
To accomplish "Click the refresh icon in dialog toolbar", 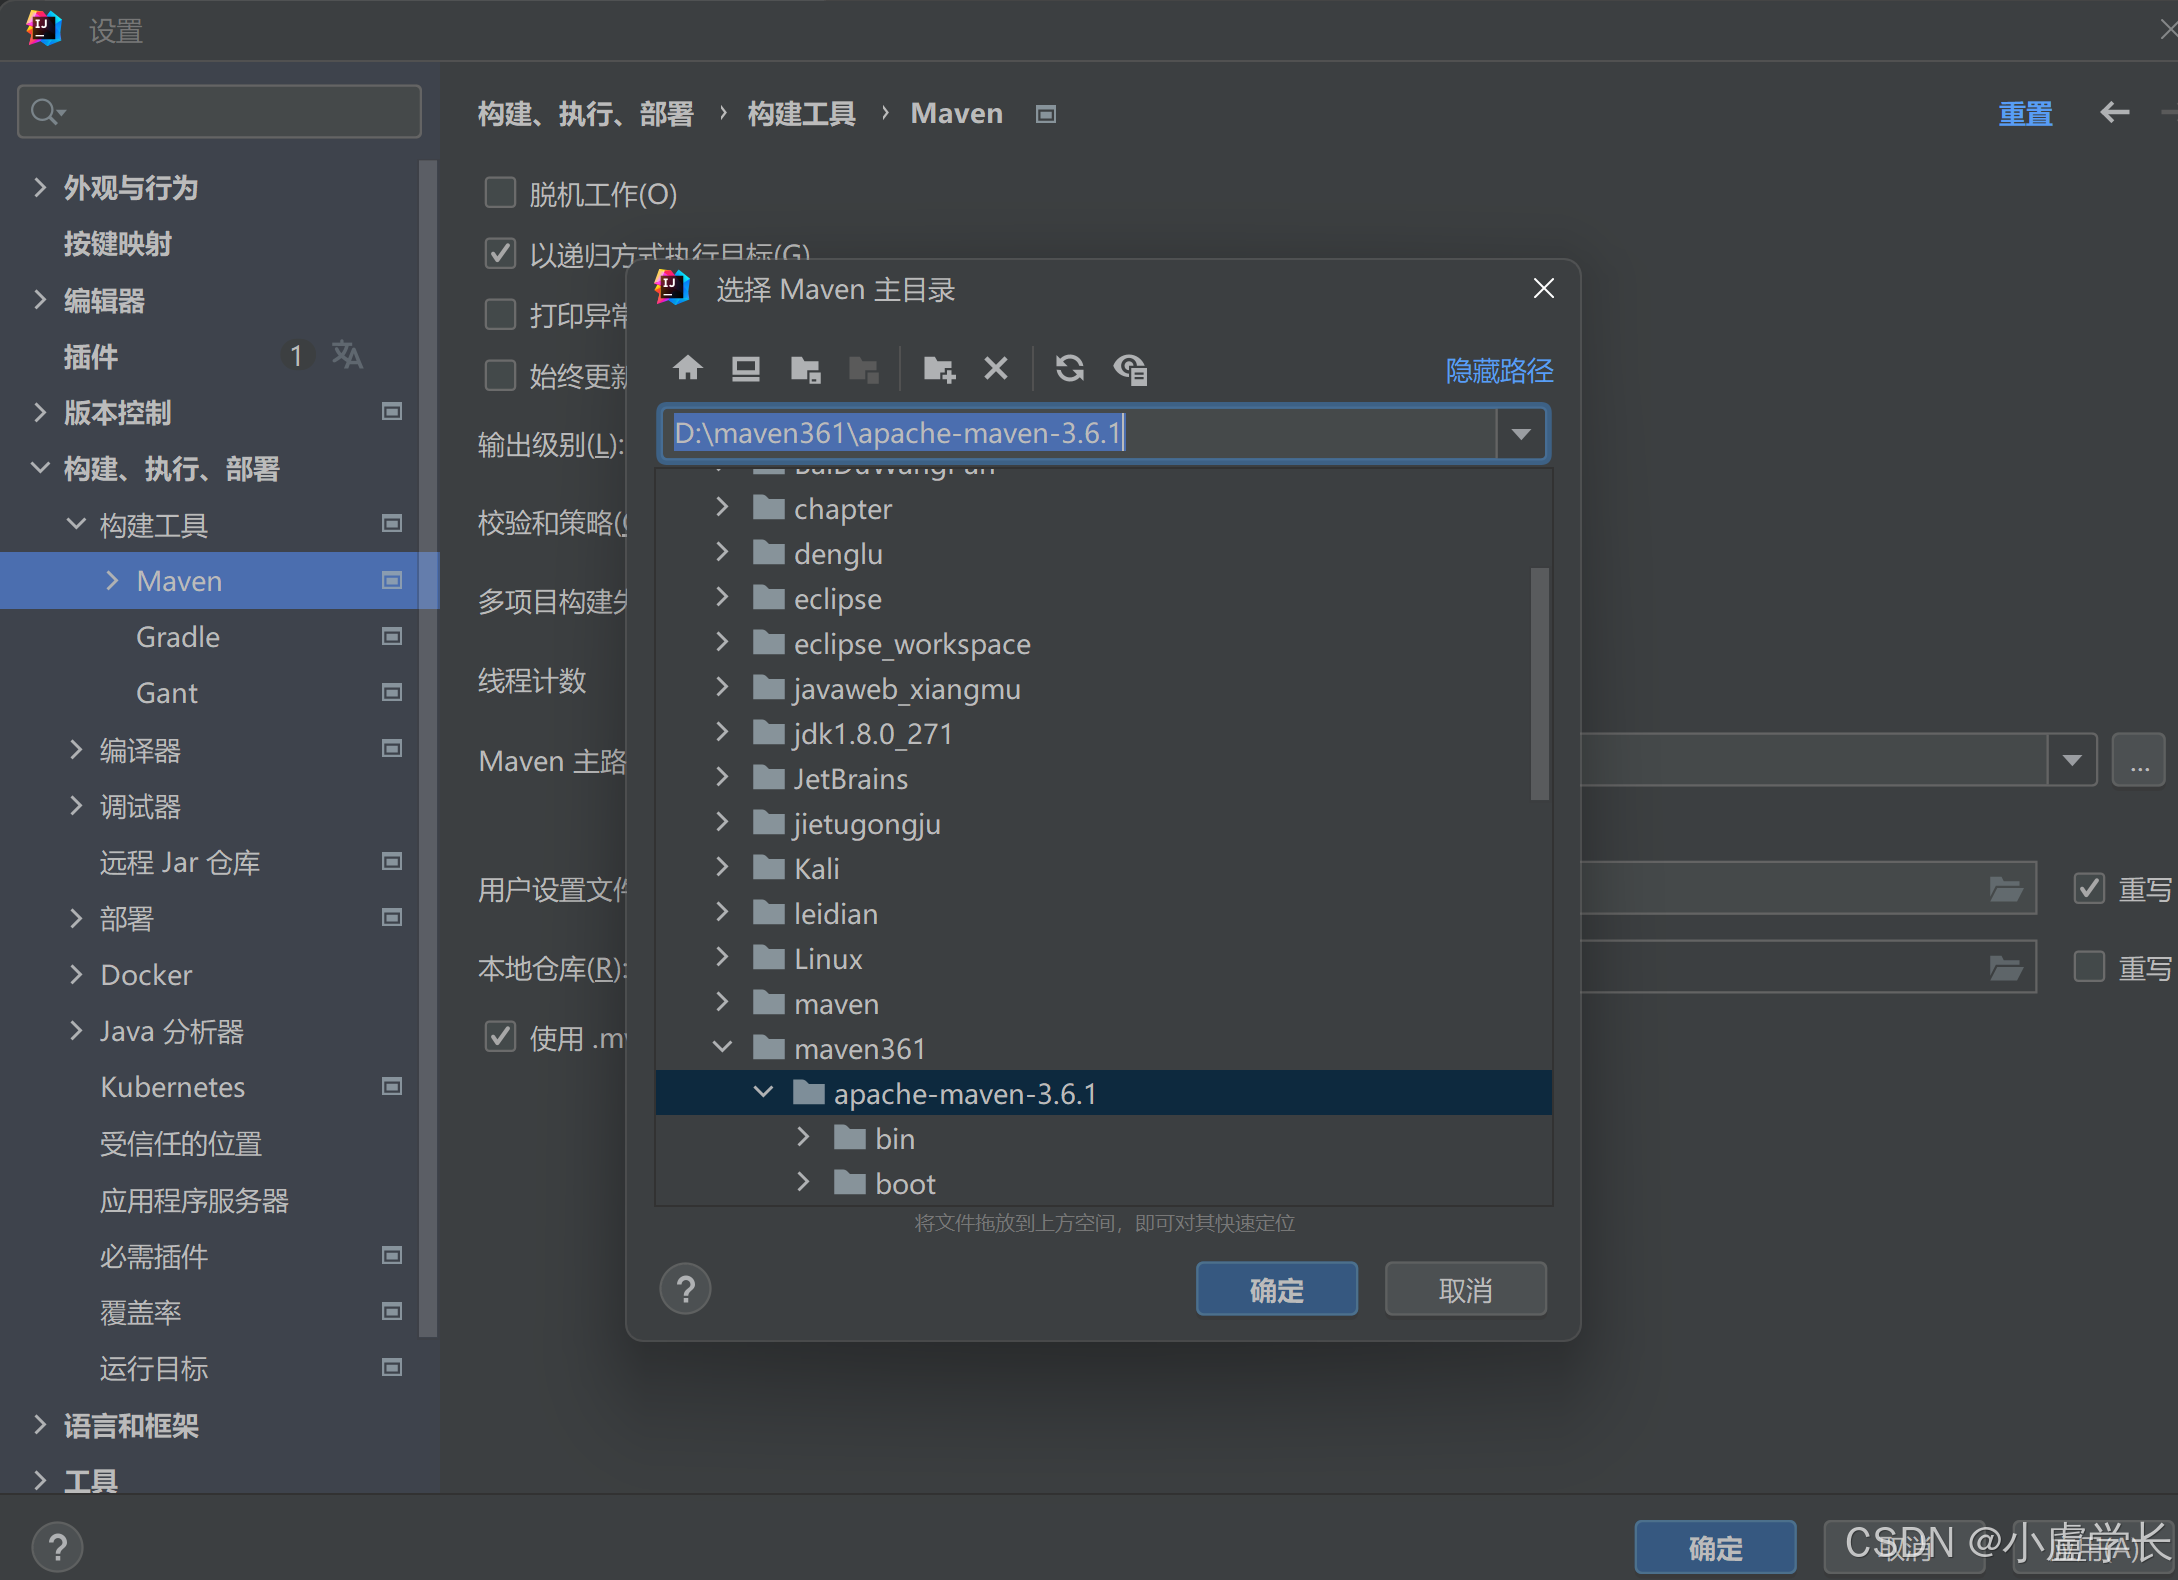I will point(1070,369).
